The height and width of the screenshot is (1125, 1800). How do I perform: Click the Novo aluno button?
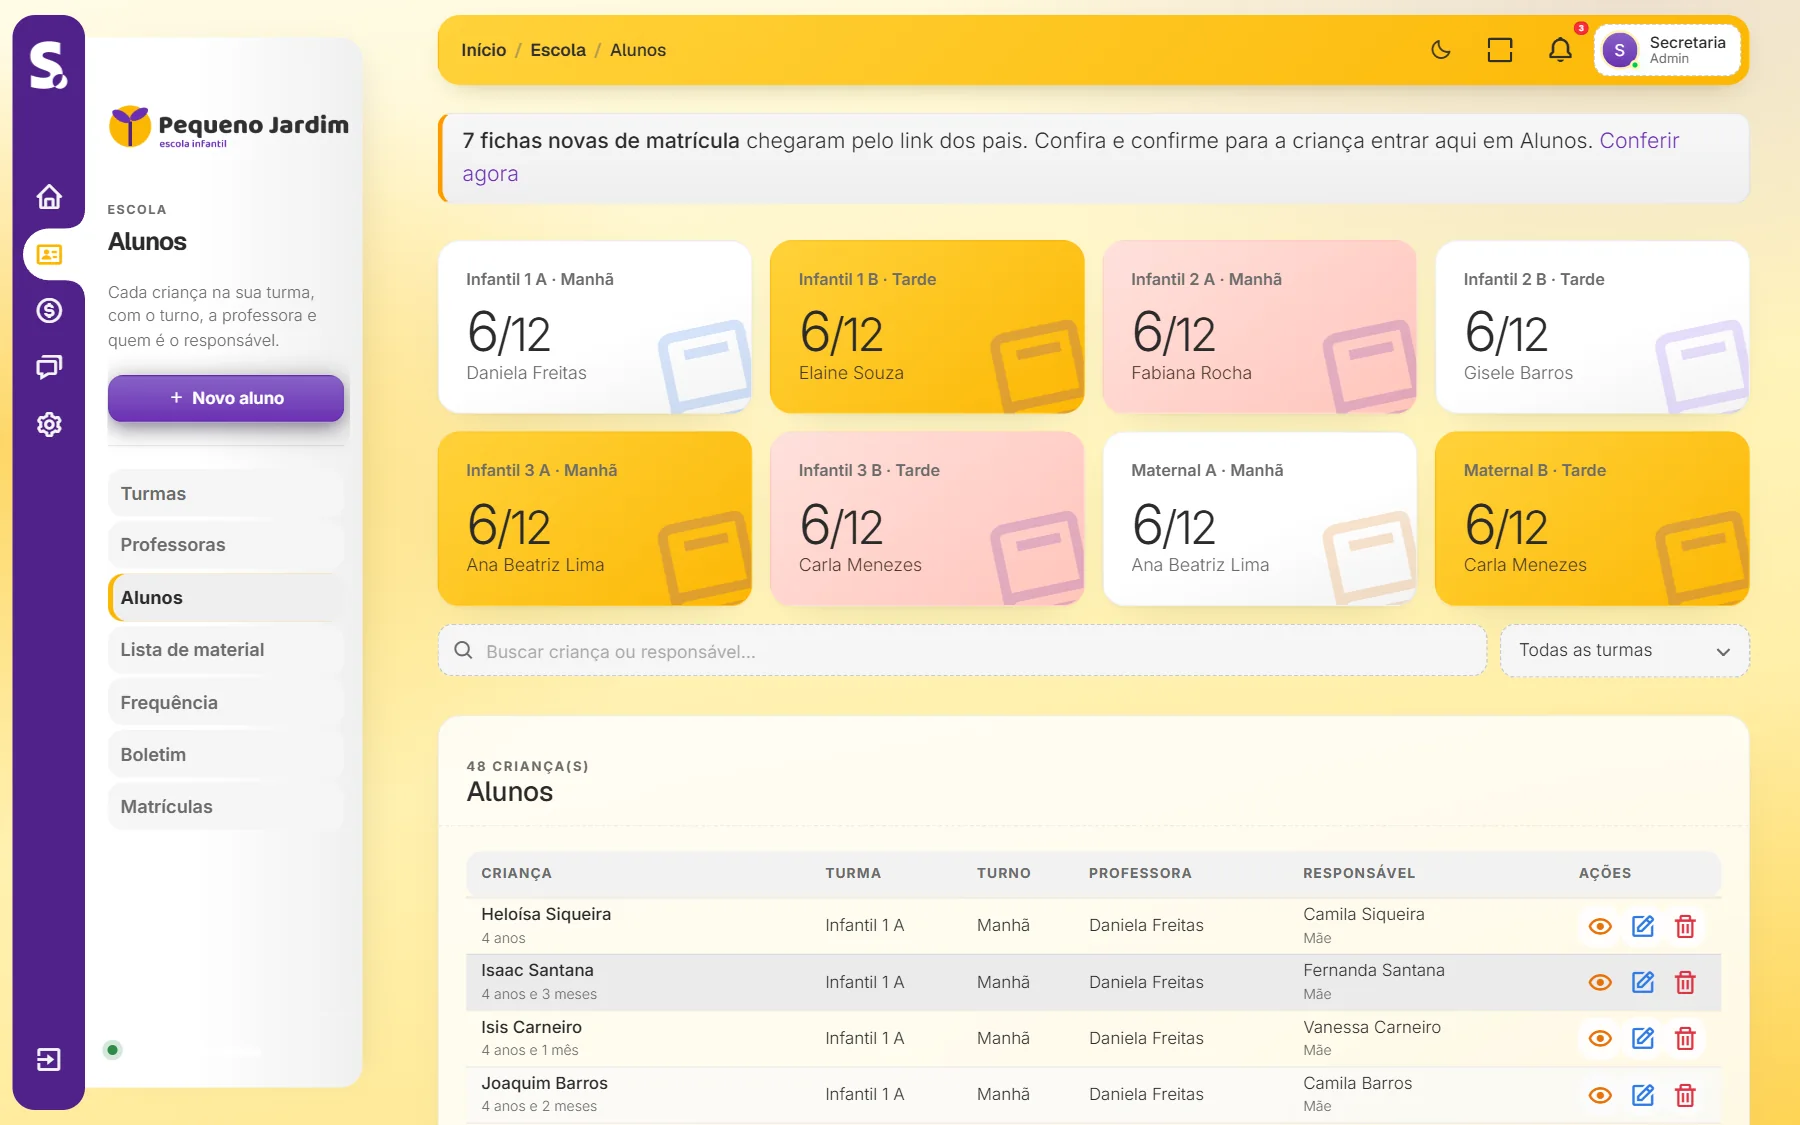(x=226, y=398)
